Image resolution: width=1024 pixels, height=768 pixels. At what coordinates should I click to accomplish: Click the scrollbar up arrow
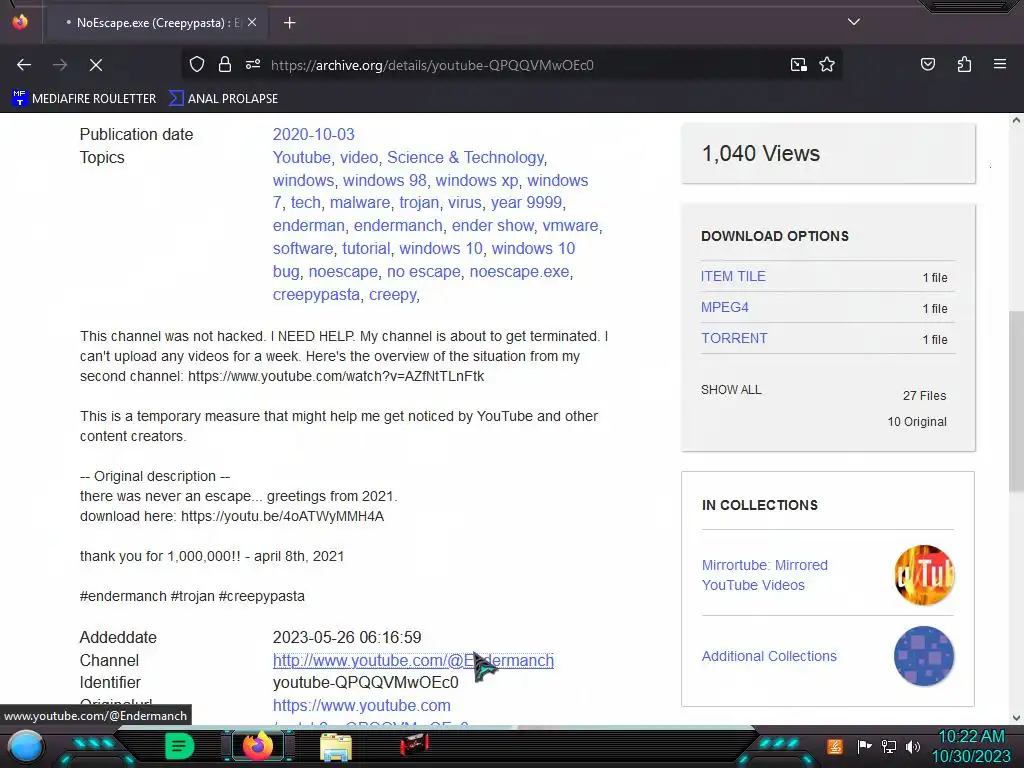click(1016, 120)
